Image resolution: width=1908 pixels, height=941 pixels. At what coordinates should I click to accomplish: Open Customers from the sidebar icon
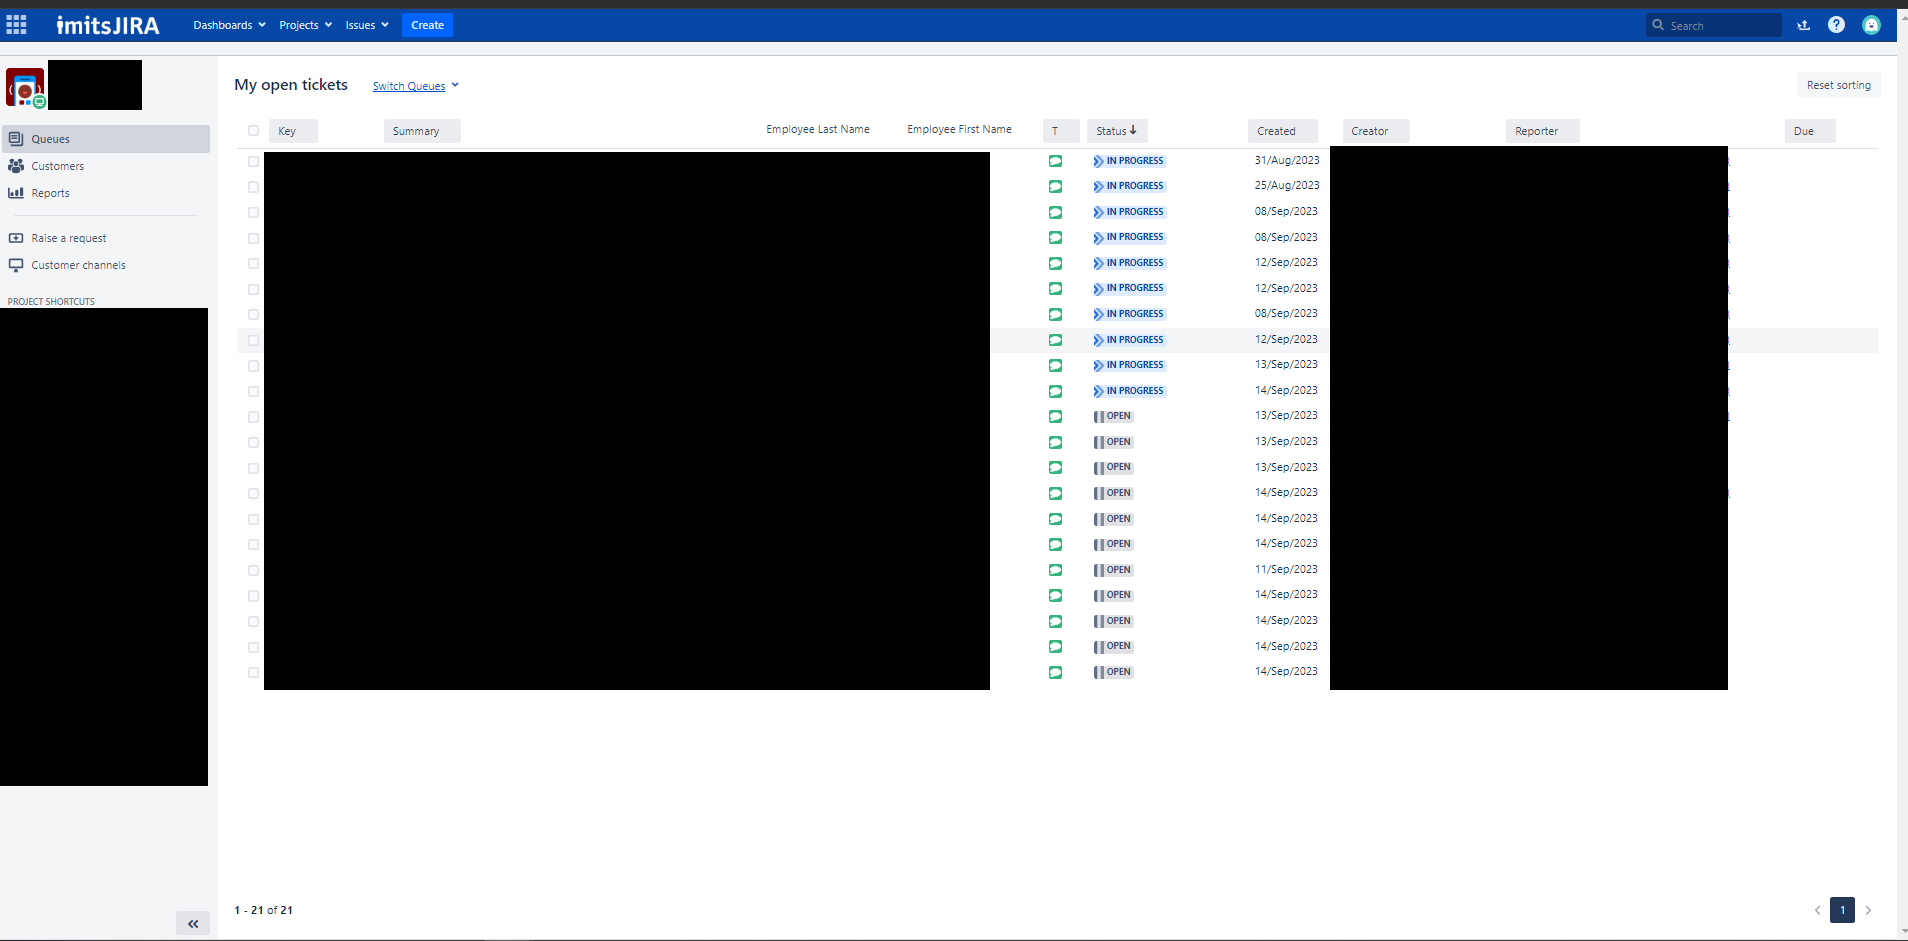pos(16,166)
